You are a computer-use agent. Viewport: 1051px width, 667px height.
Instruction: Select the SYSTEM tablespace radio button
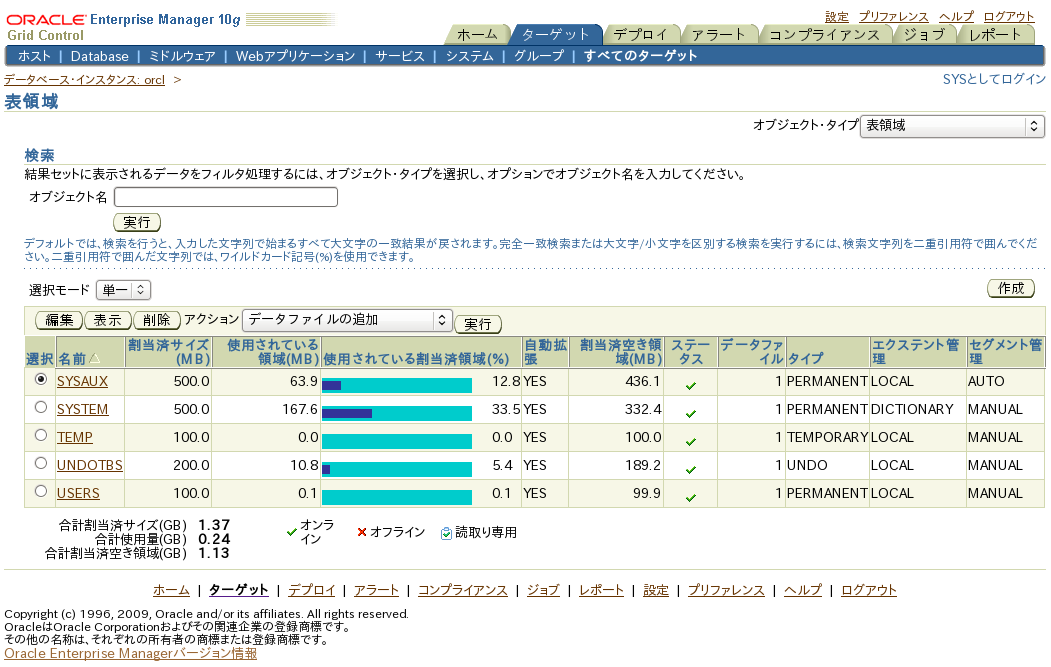(41, 408)
